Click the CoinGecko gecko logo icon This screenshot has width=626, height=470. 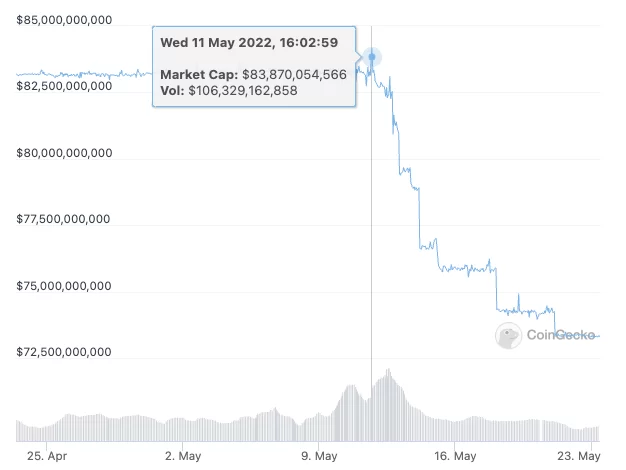tap(508, 335)
